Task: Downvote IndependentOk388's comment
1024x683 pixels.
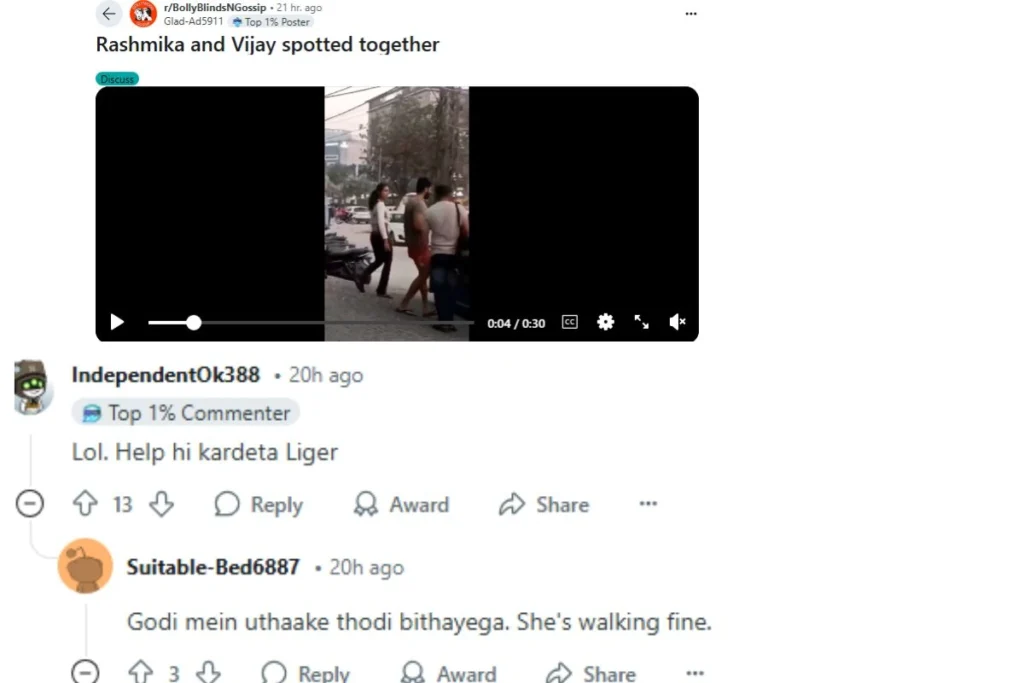Action: coord(161,504)
